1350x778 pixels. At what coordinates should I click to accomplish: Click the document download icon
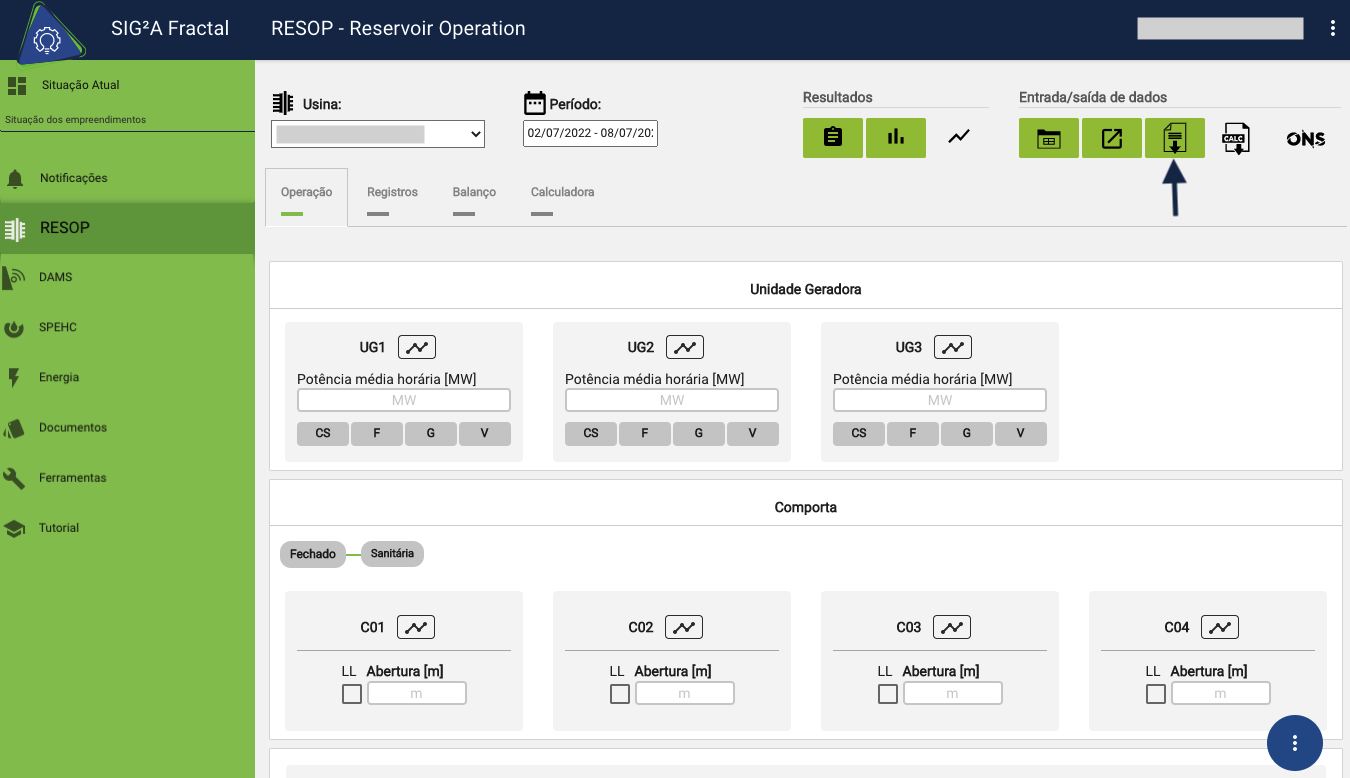(x=1174, y=138)
